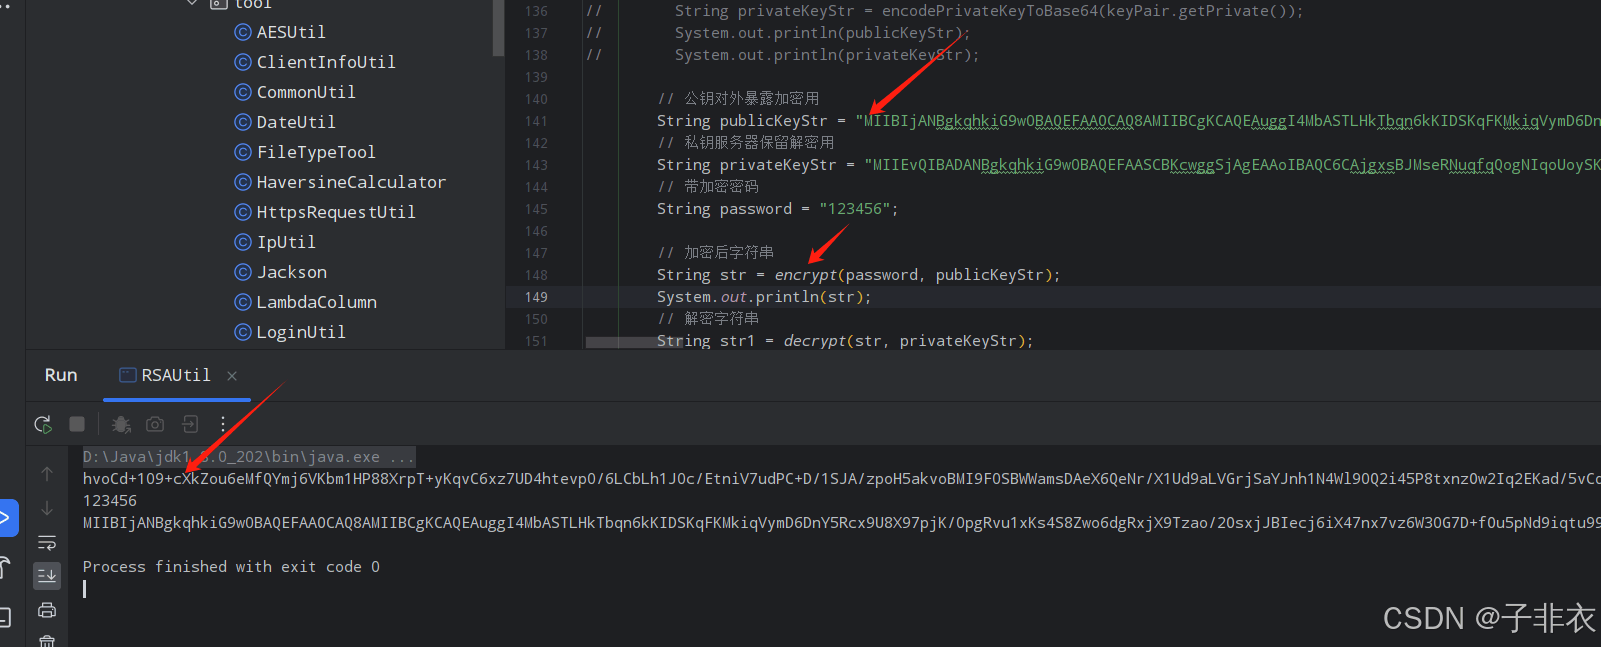This screenshot has height=647, width=1601.
Task: Click the Stop process square icon
Action: tap(77, 424)
